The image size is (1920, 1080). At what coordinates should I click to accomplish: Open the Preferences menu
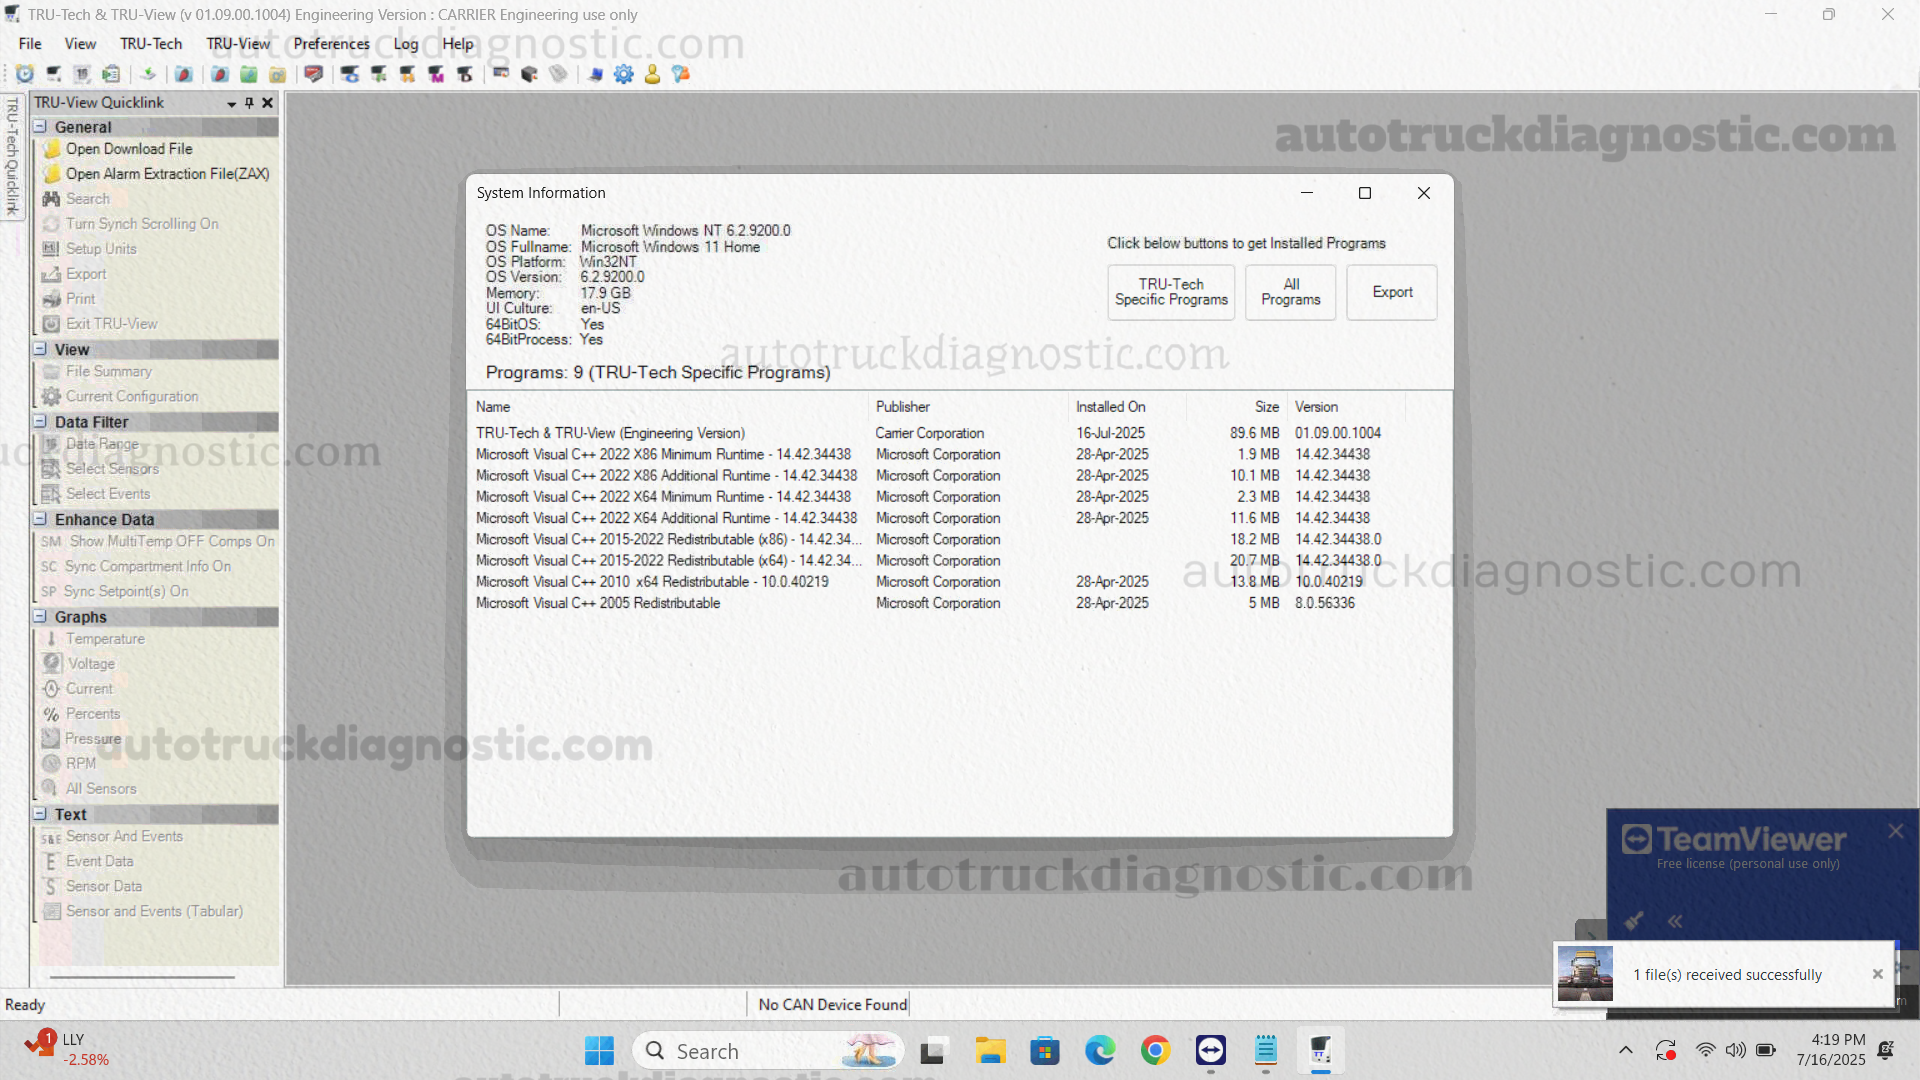331,44
